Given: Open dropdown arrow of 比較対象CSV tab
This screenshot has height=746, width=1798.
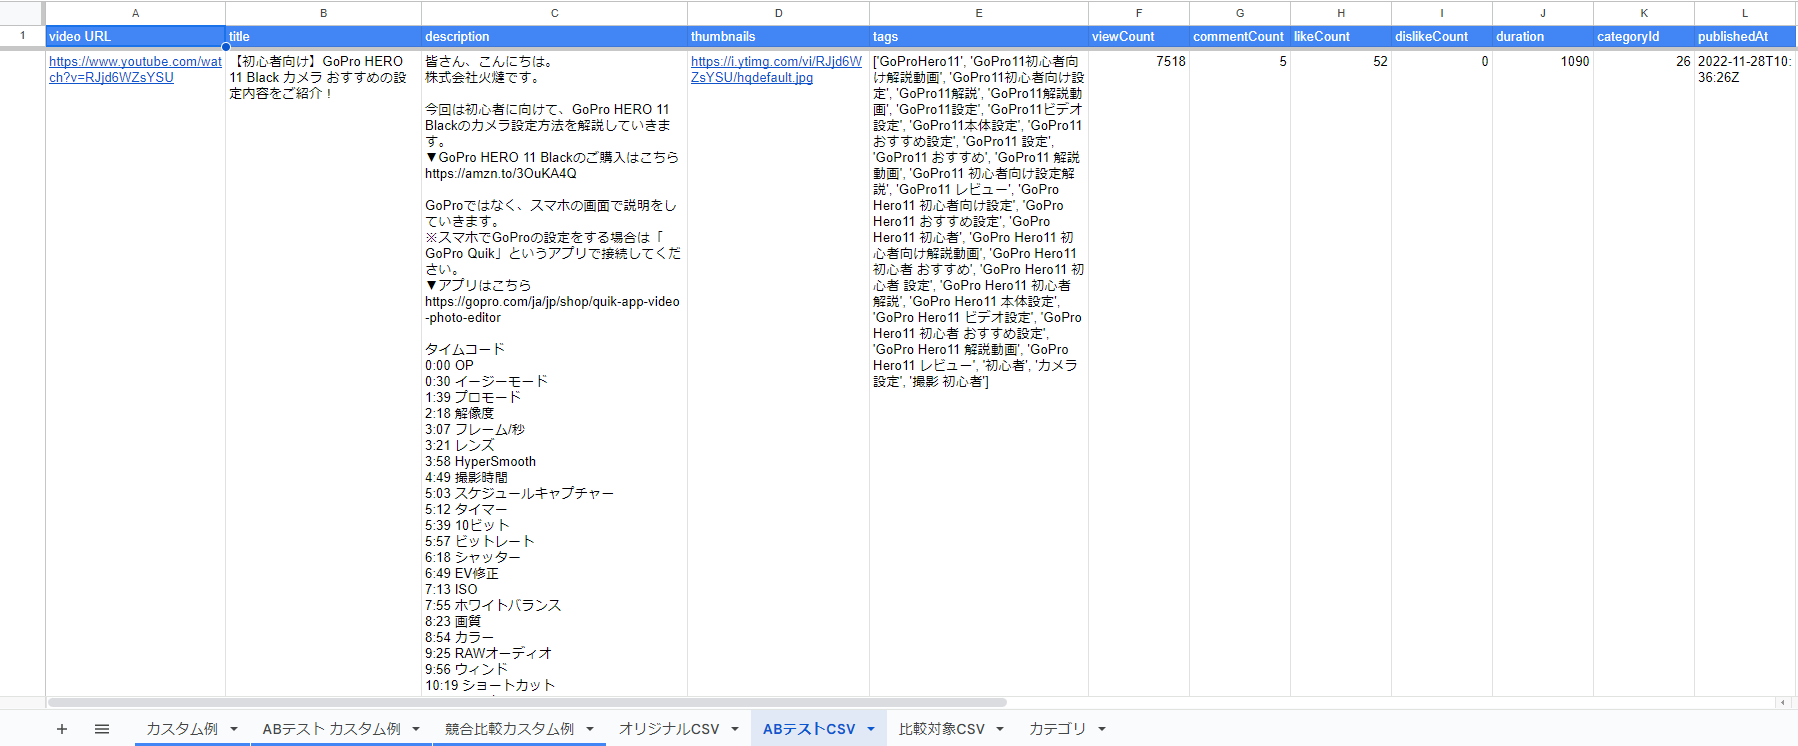Looking at the screenshot, I should [x=1000, y=729].
